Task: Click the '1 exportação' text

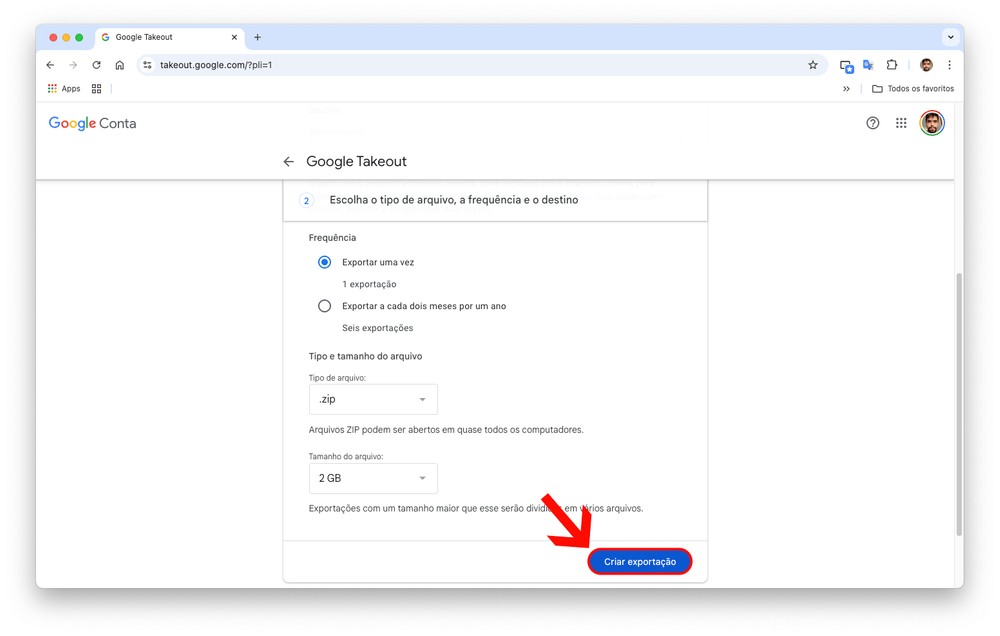Action: coord(369,284)
